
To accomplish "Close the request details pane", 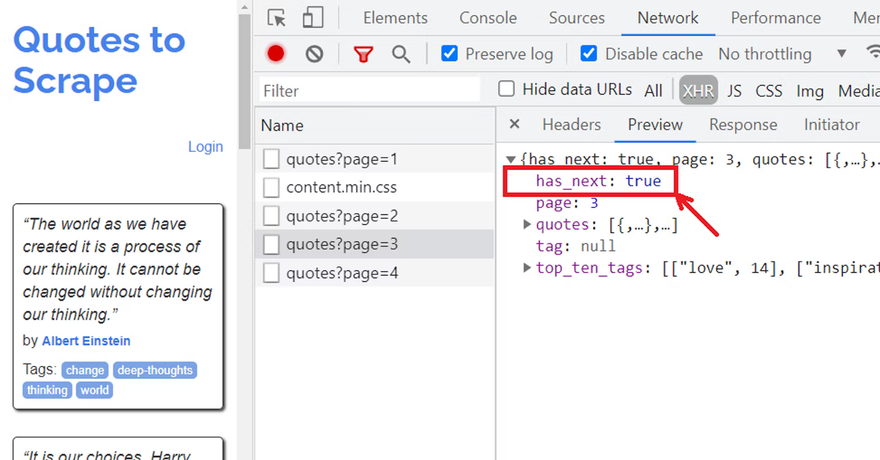I will 514,125.
